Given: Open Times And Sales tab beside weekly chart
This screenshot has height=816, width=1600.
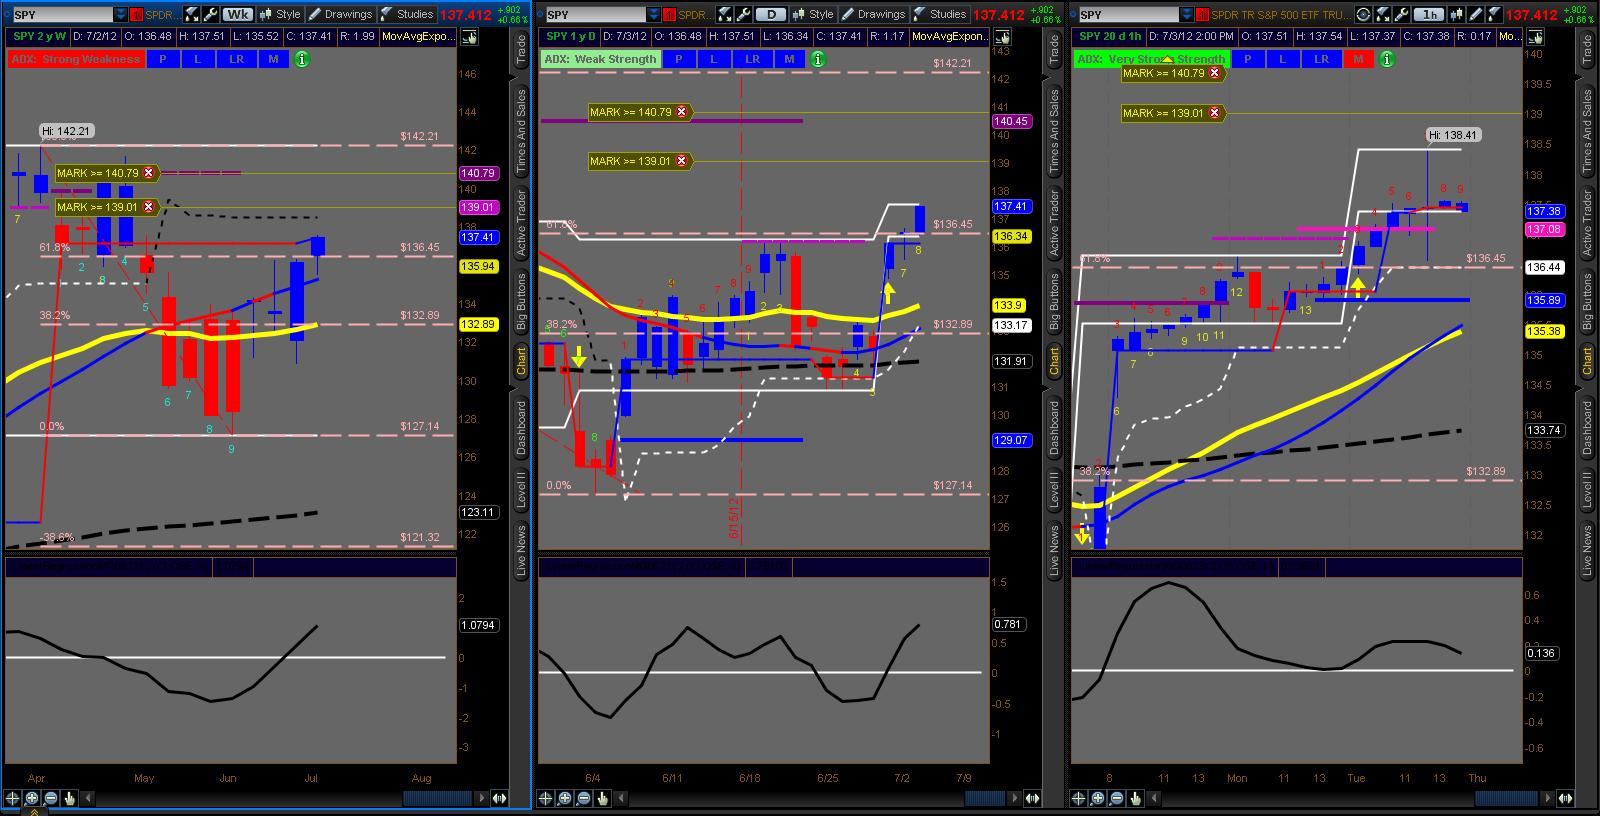Looking at the screenshot, I should (521, 133).
